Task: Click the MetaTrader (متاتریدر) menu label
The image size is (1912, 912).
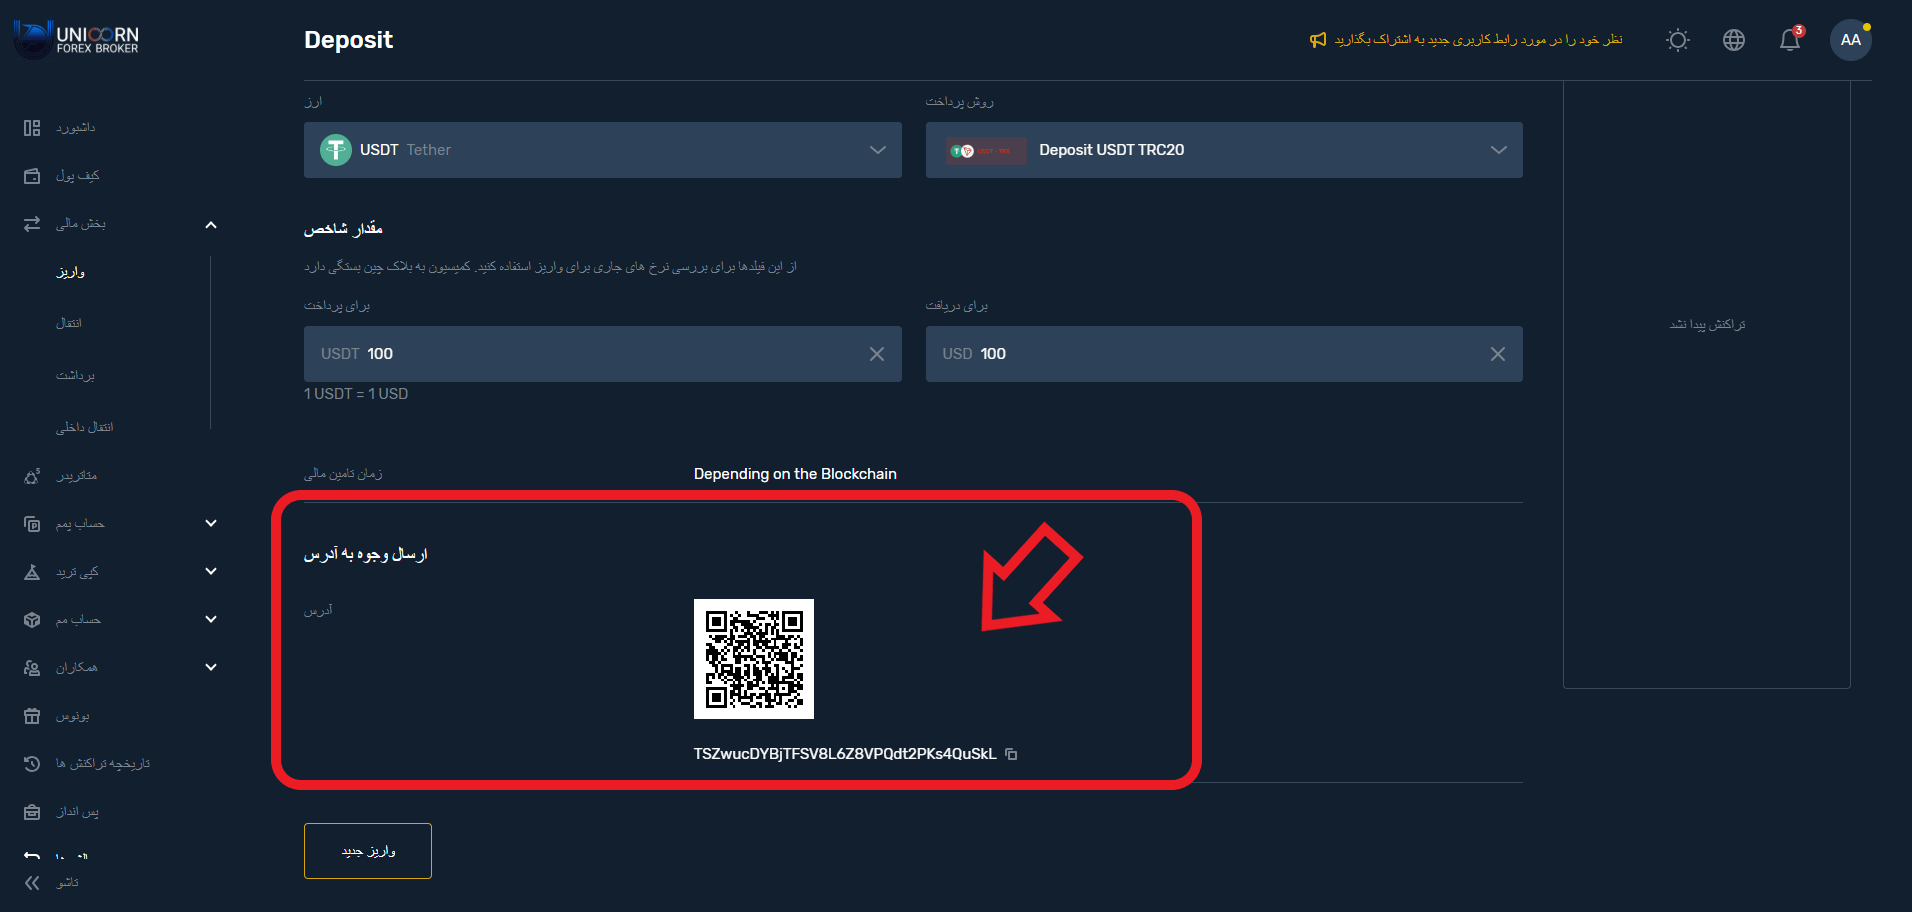Action: pos(77,476)
